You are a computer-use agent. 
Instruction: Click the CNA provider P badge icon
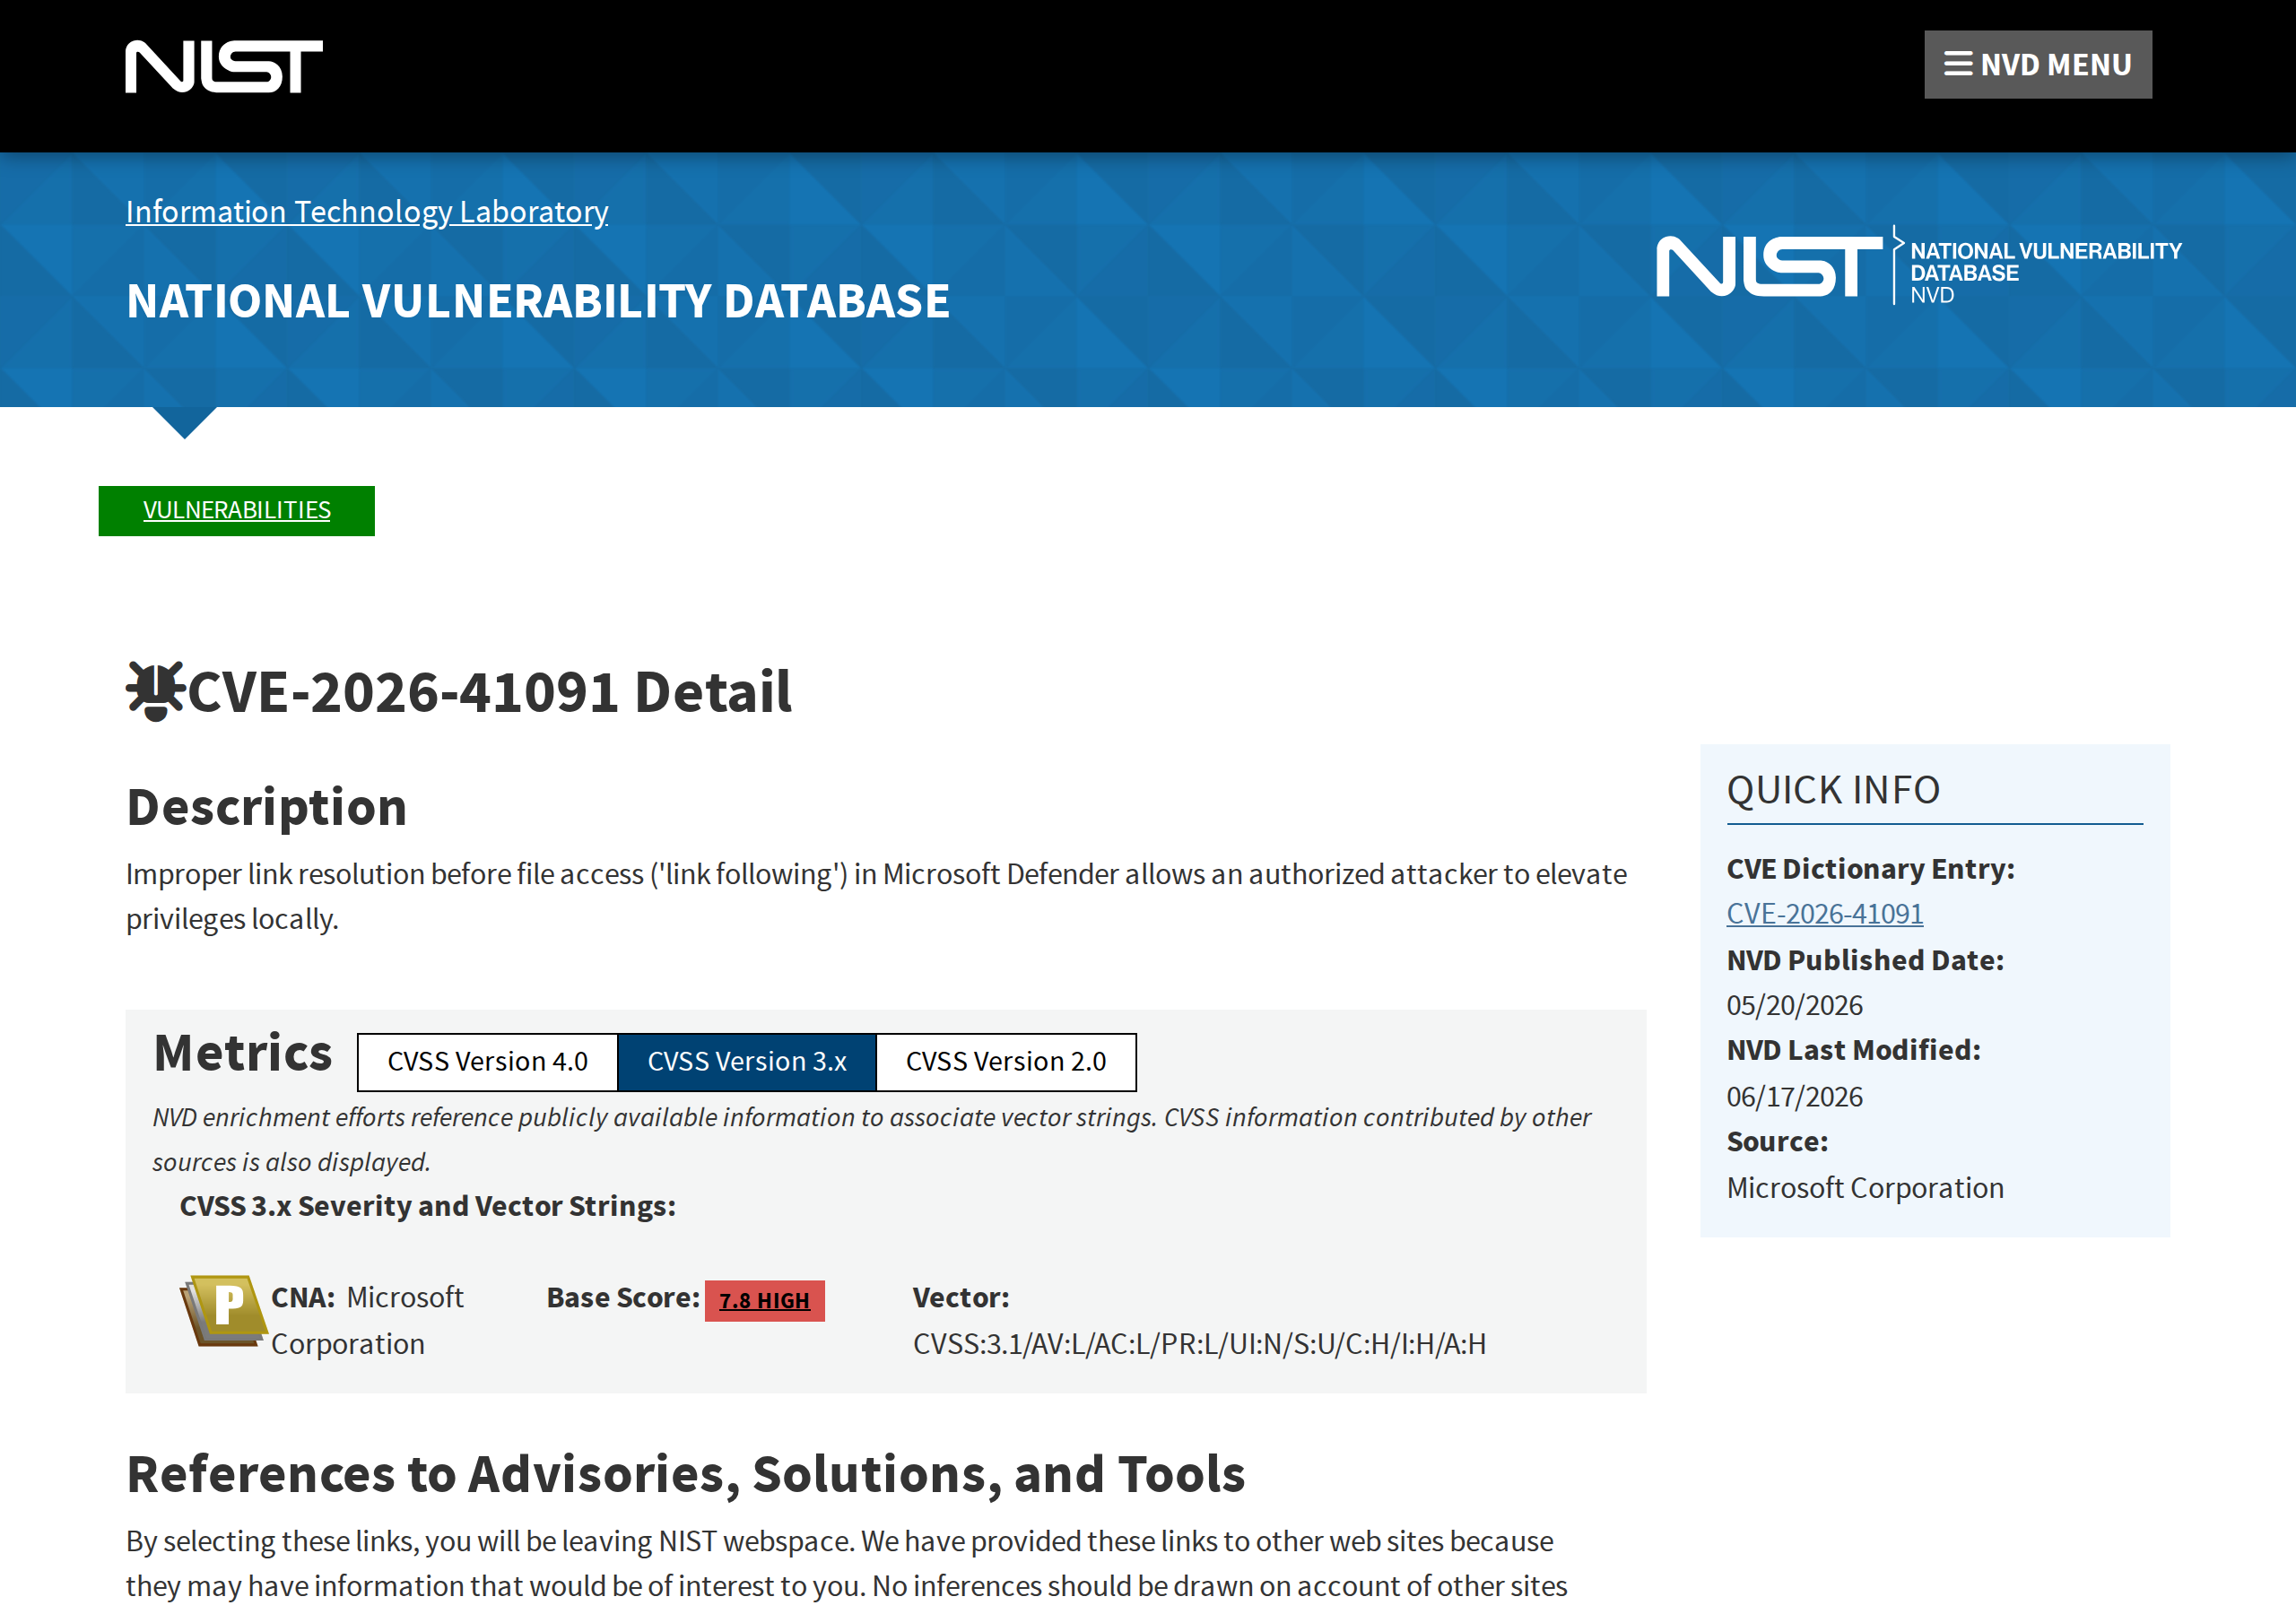tap(224, 1310)
